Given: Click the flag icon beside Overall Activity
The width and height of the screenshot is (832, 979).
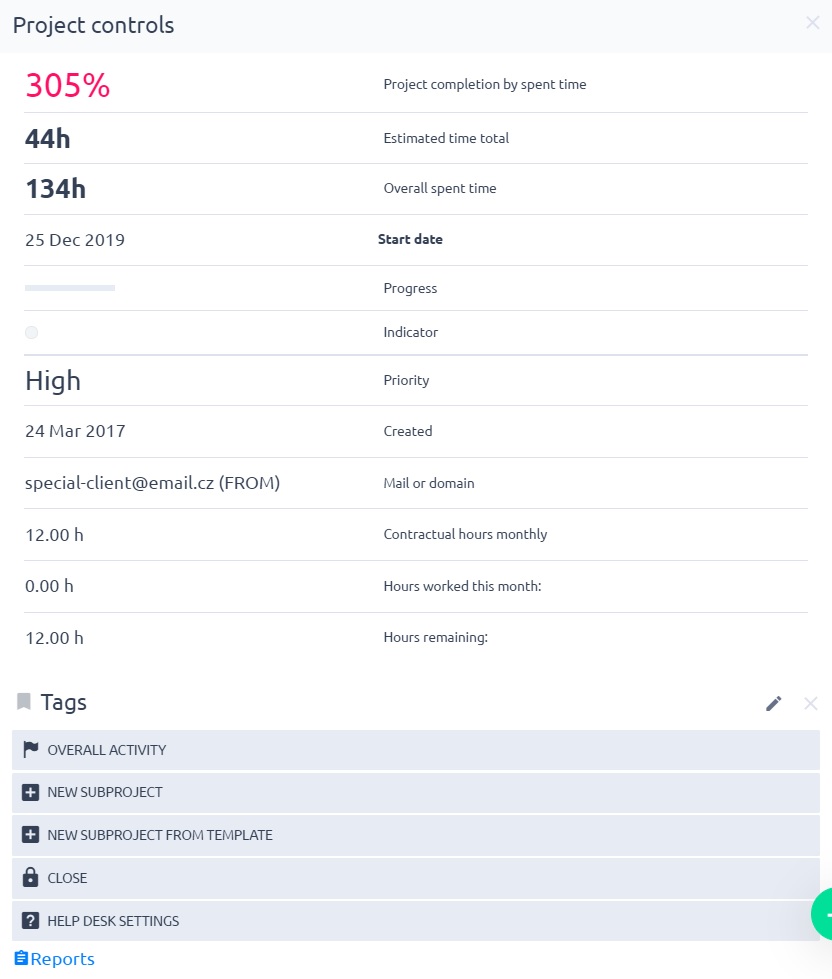Looking at the screenshot, I should 30,750.
